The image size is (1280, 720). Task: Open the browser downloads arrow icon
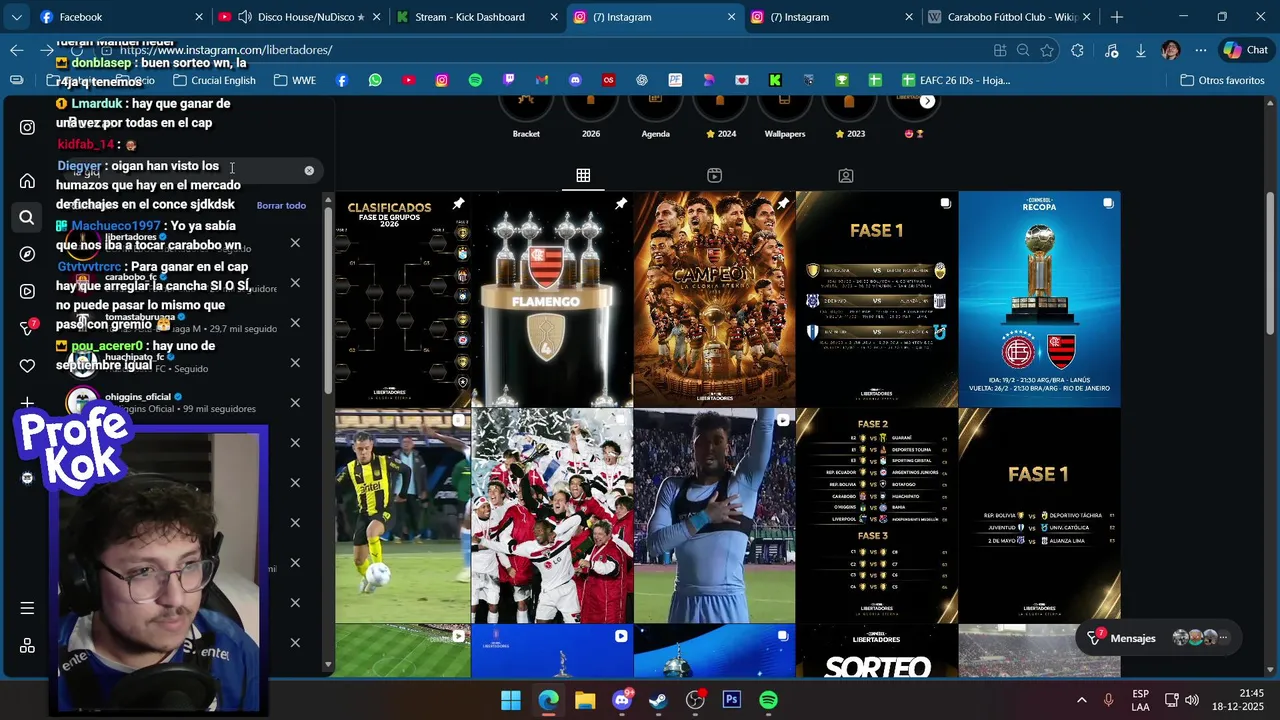tap(1141, 50)
